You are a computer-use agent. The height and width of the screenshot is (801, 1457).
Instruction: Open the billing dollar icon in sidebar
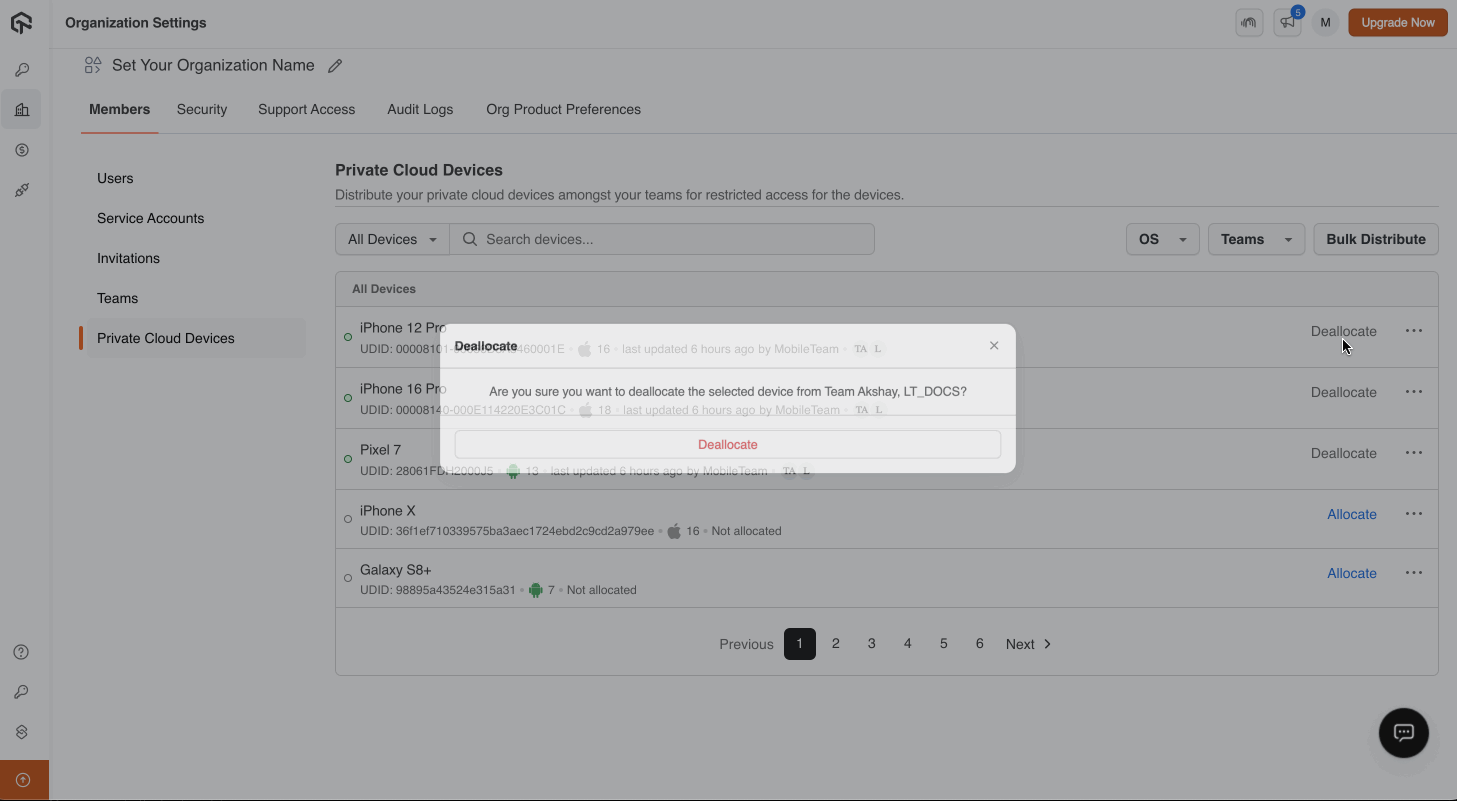click(x=21, y=150)
